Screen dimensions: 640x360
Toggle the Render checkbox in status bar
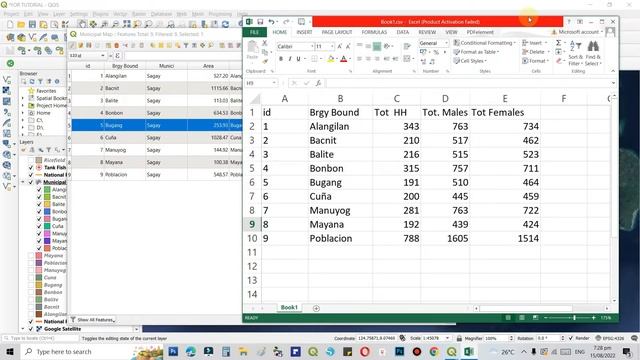[x=571, y=338]
